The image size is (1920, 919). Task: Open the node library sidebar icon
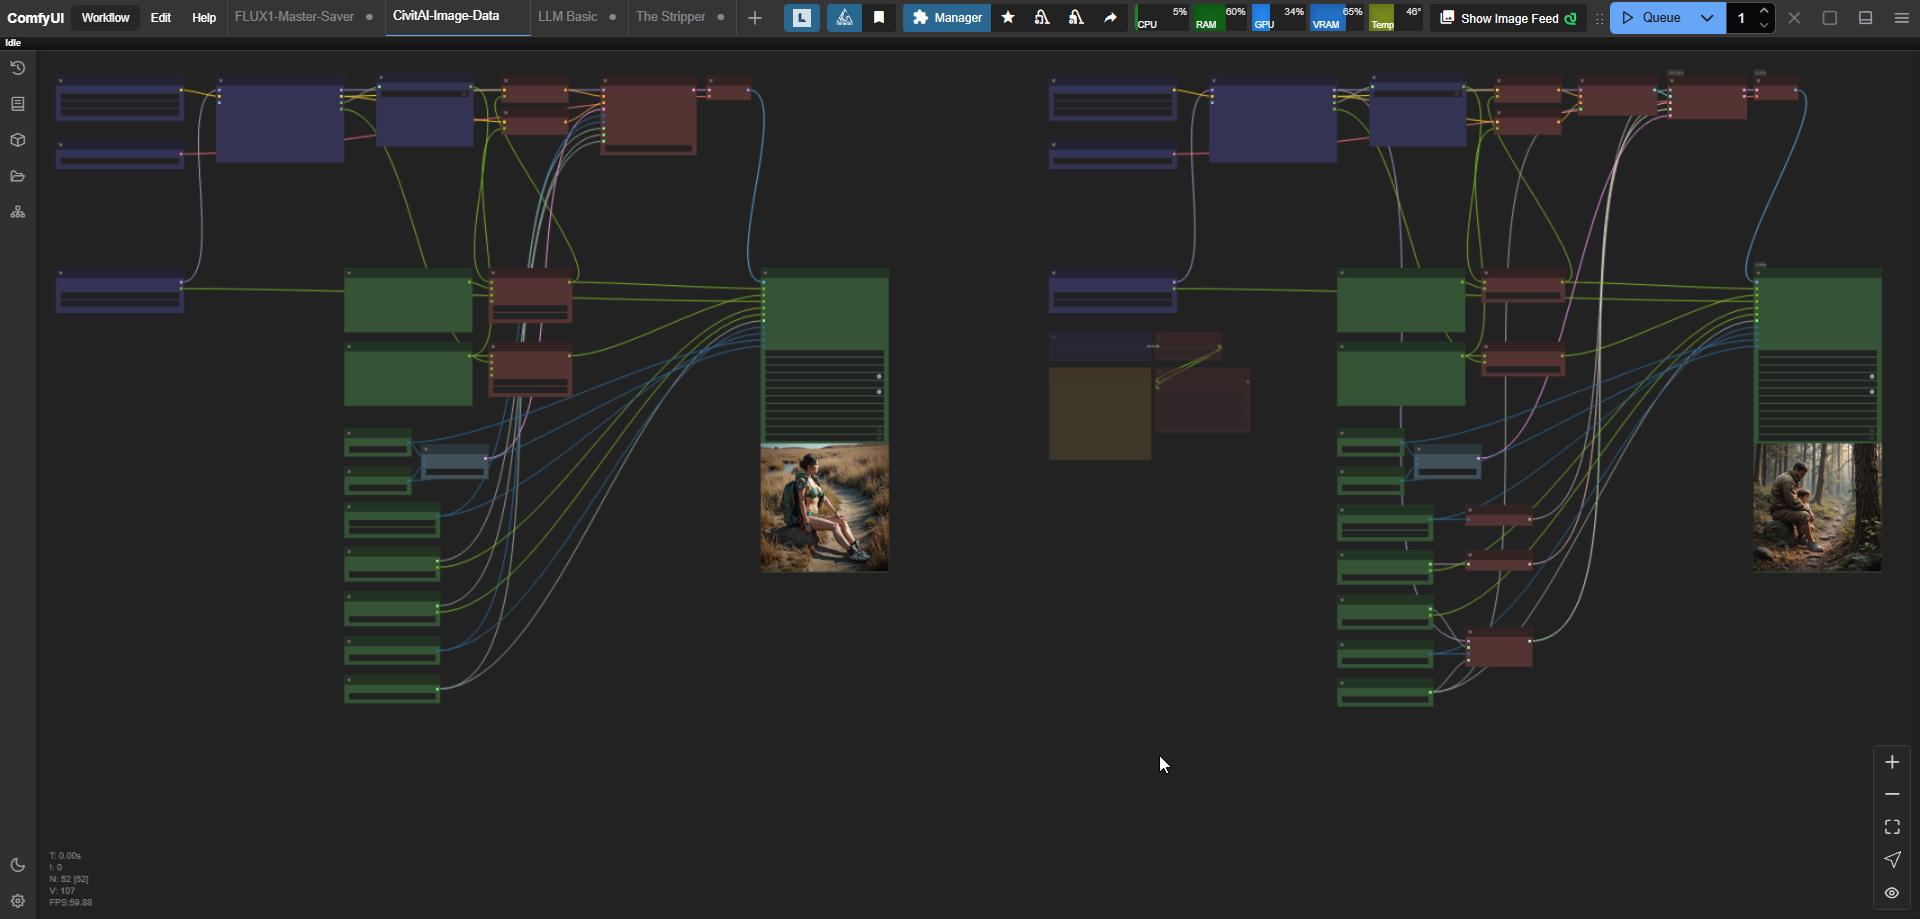(x=17, y=104)
